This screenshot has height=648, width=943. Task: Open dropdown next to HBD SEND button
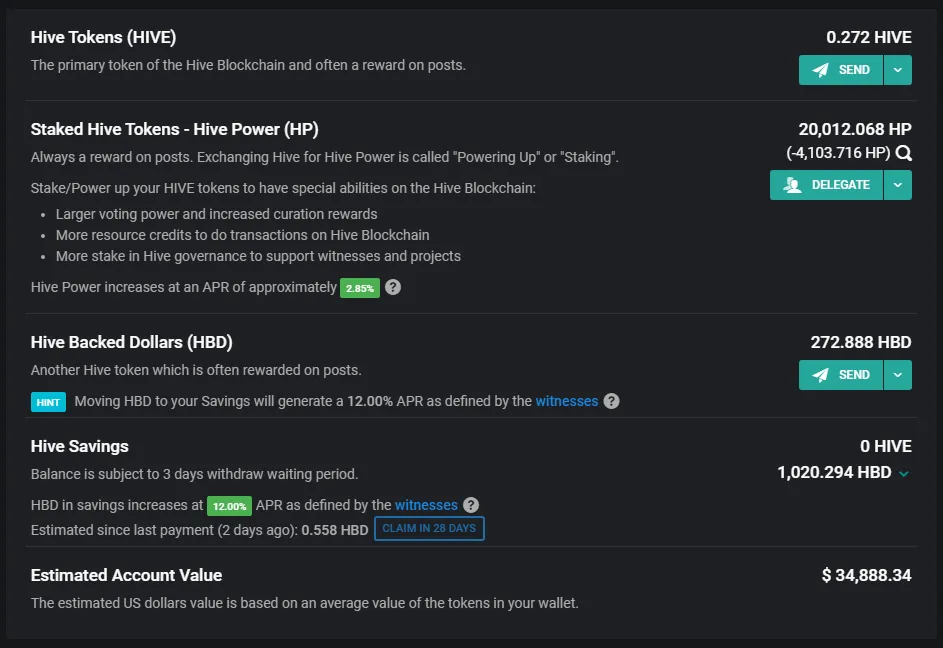pyautogui.click(x=898, y=375)
